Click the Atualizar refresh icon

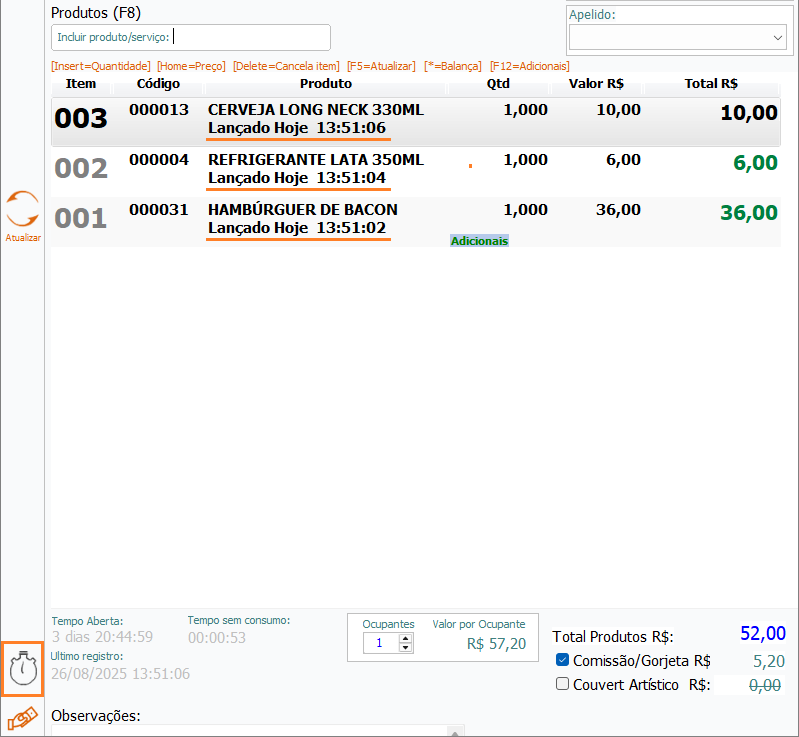point(22,210)
